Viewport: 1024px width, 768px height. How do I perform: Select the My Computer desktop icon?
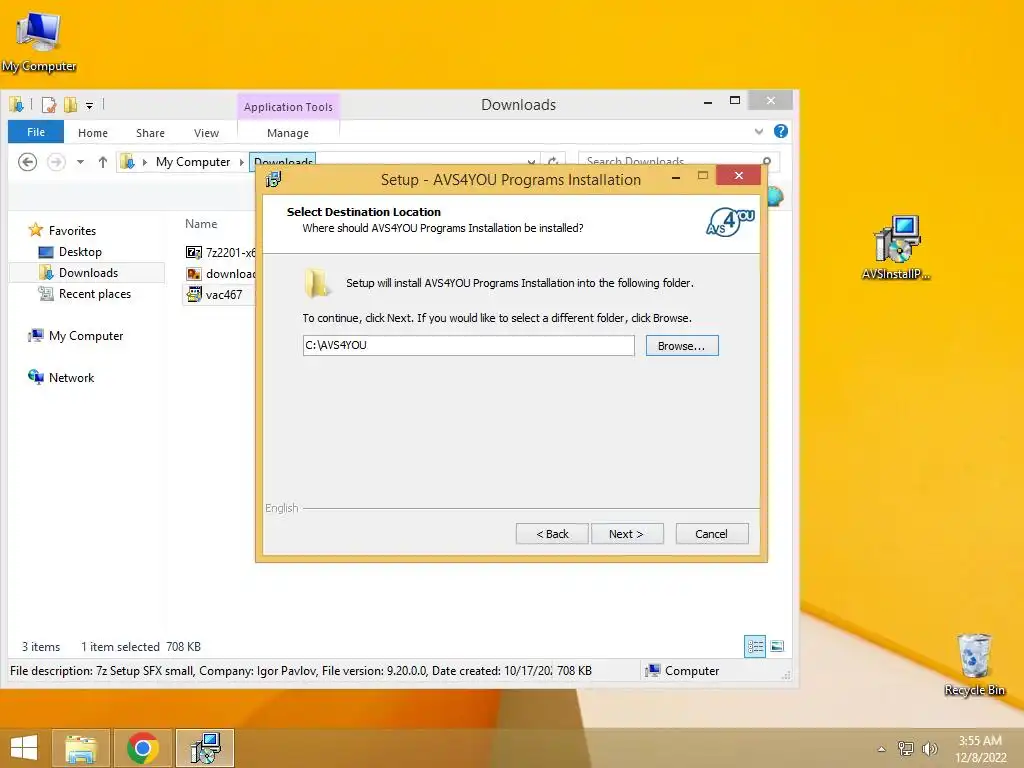(x=39, y=42)
